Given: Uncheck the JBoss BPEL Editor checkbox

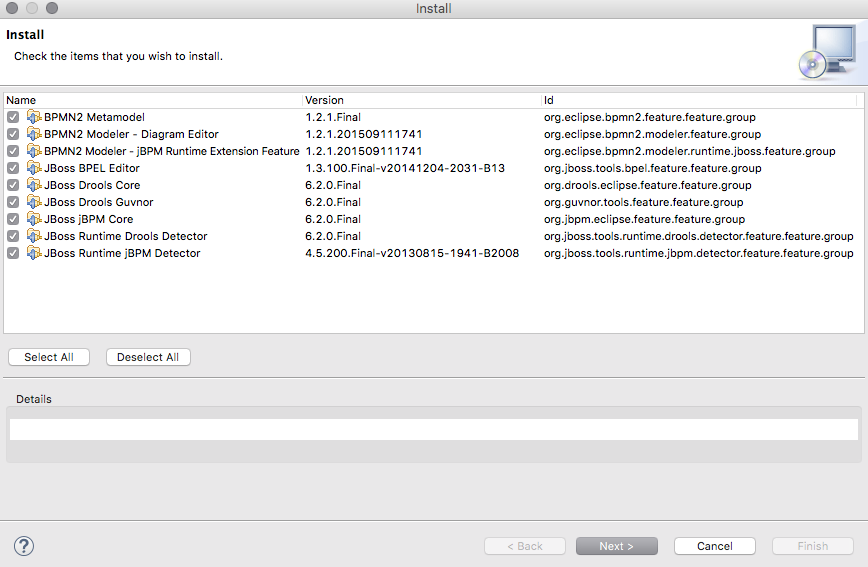Looking at the screenshot, I should click(13, 168).
